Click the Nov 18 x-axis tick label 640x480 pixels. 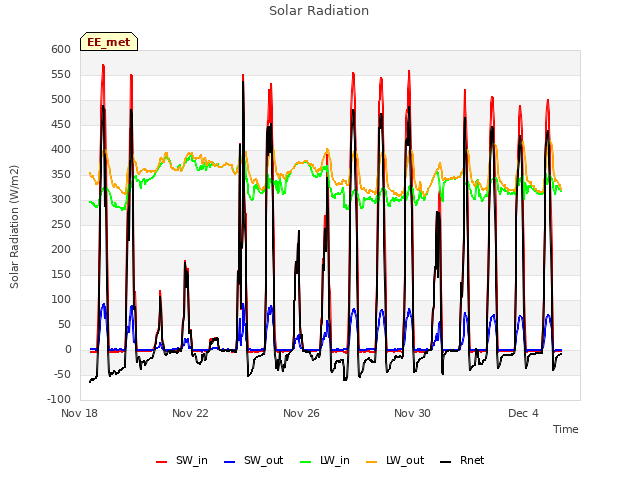pyautogui.click(x=80, y=413)
